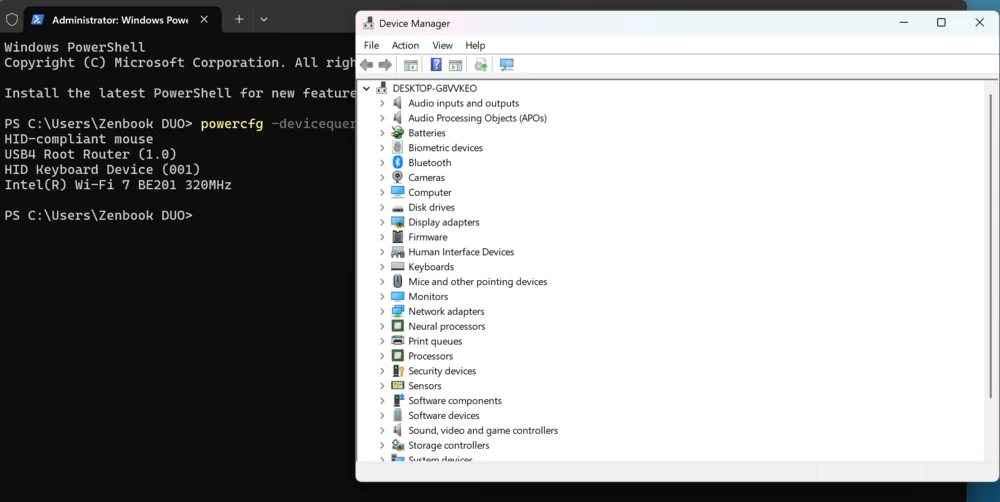Click the Batteries category icon

point(397,133)
